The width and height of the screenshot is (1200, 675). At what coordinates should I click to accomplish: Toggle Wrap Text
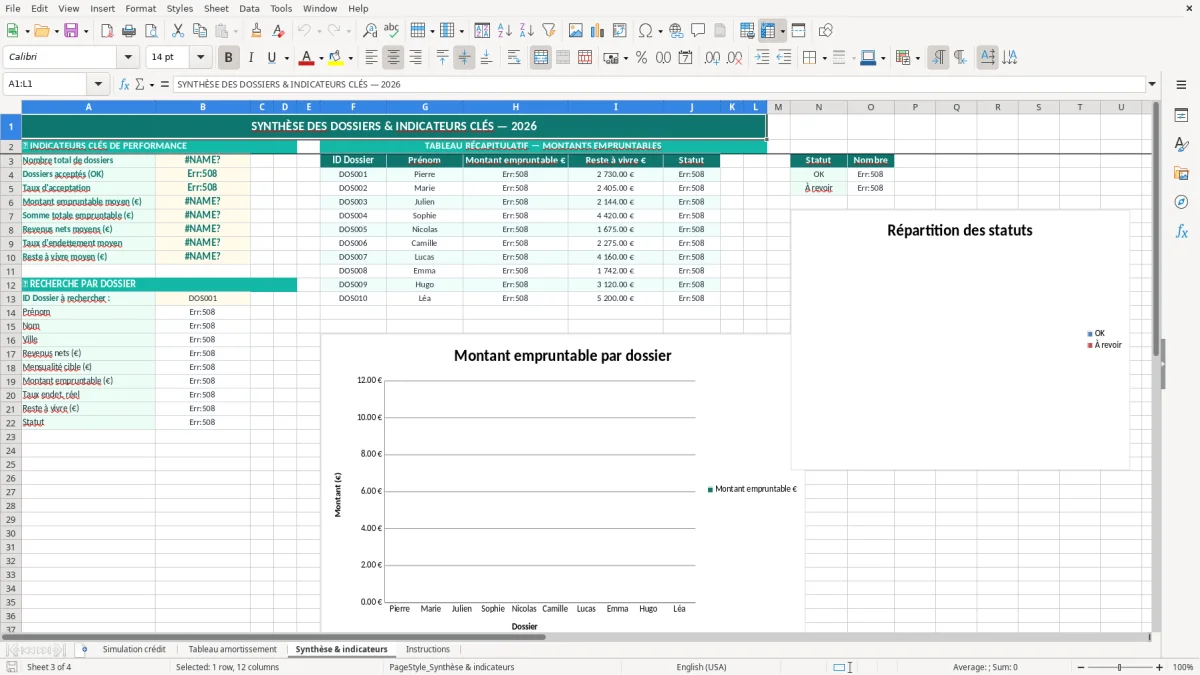pyautogui.click(x=514, y=58)
